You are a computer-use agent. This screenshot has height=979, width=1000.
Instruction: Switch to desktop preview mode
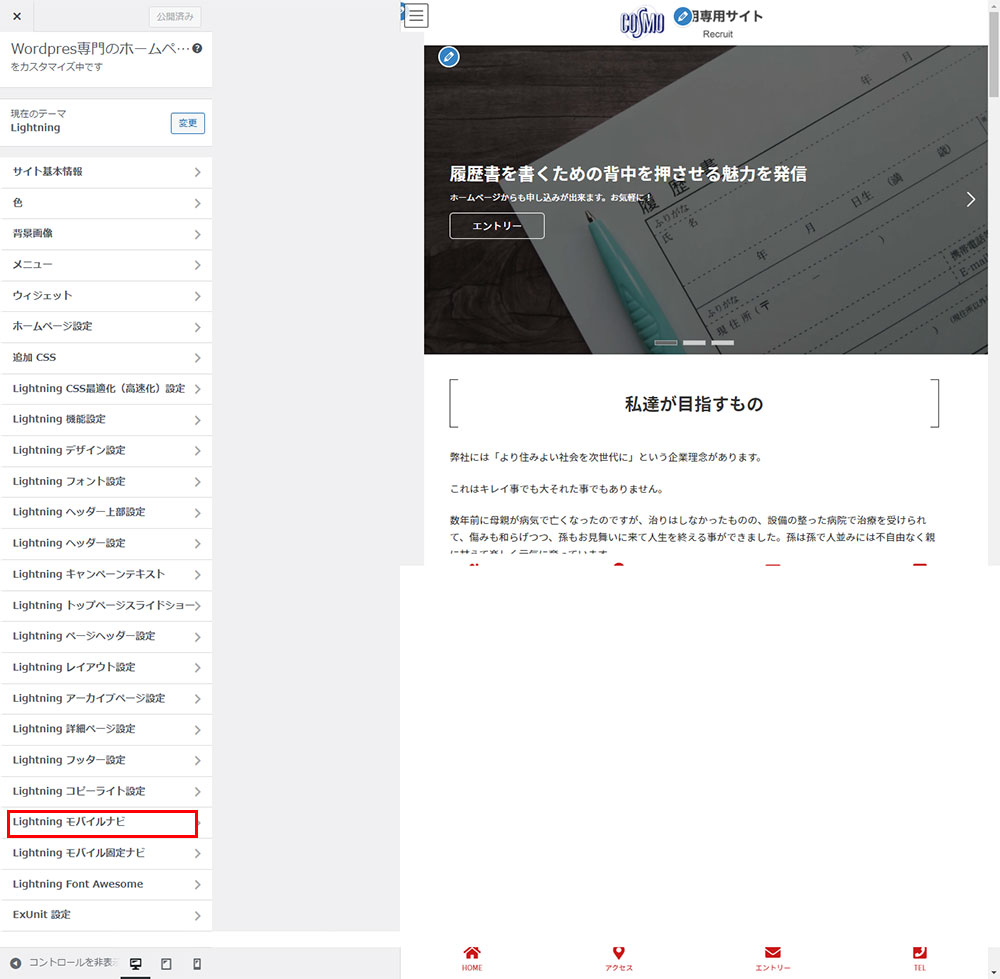pos(135,964)
